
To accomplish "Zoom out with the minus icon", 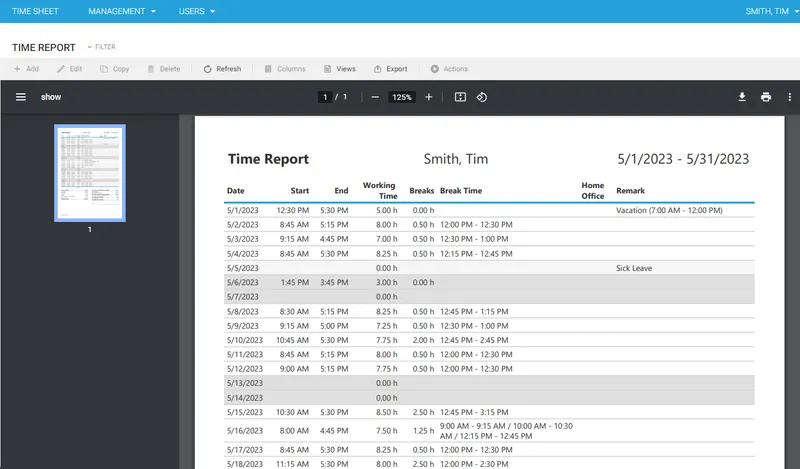I will click(x=375, y=97).
